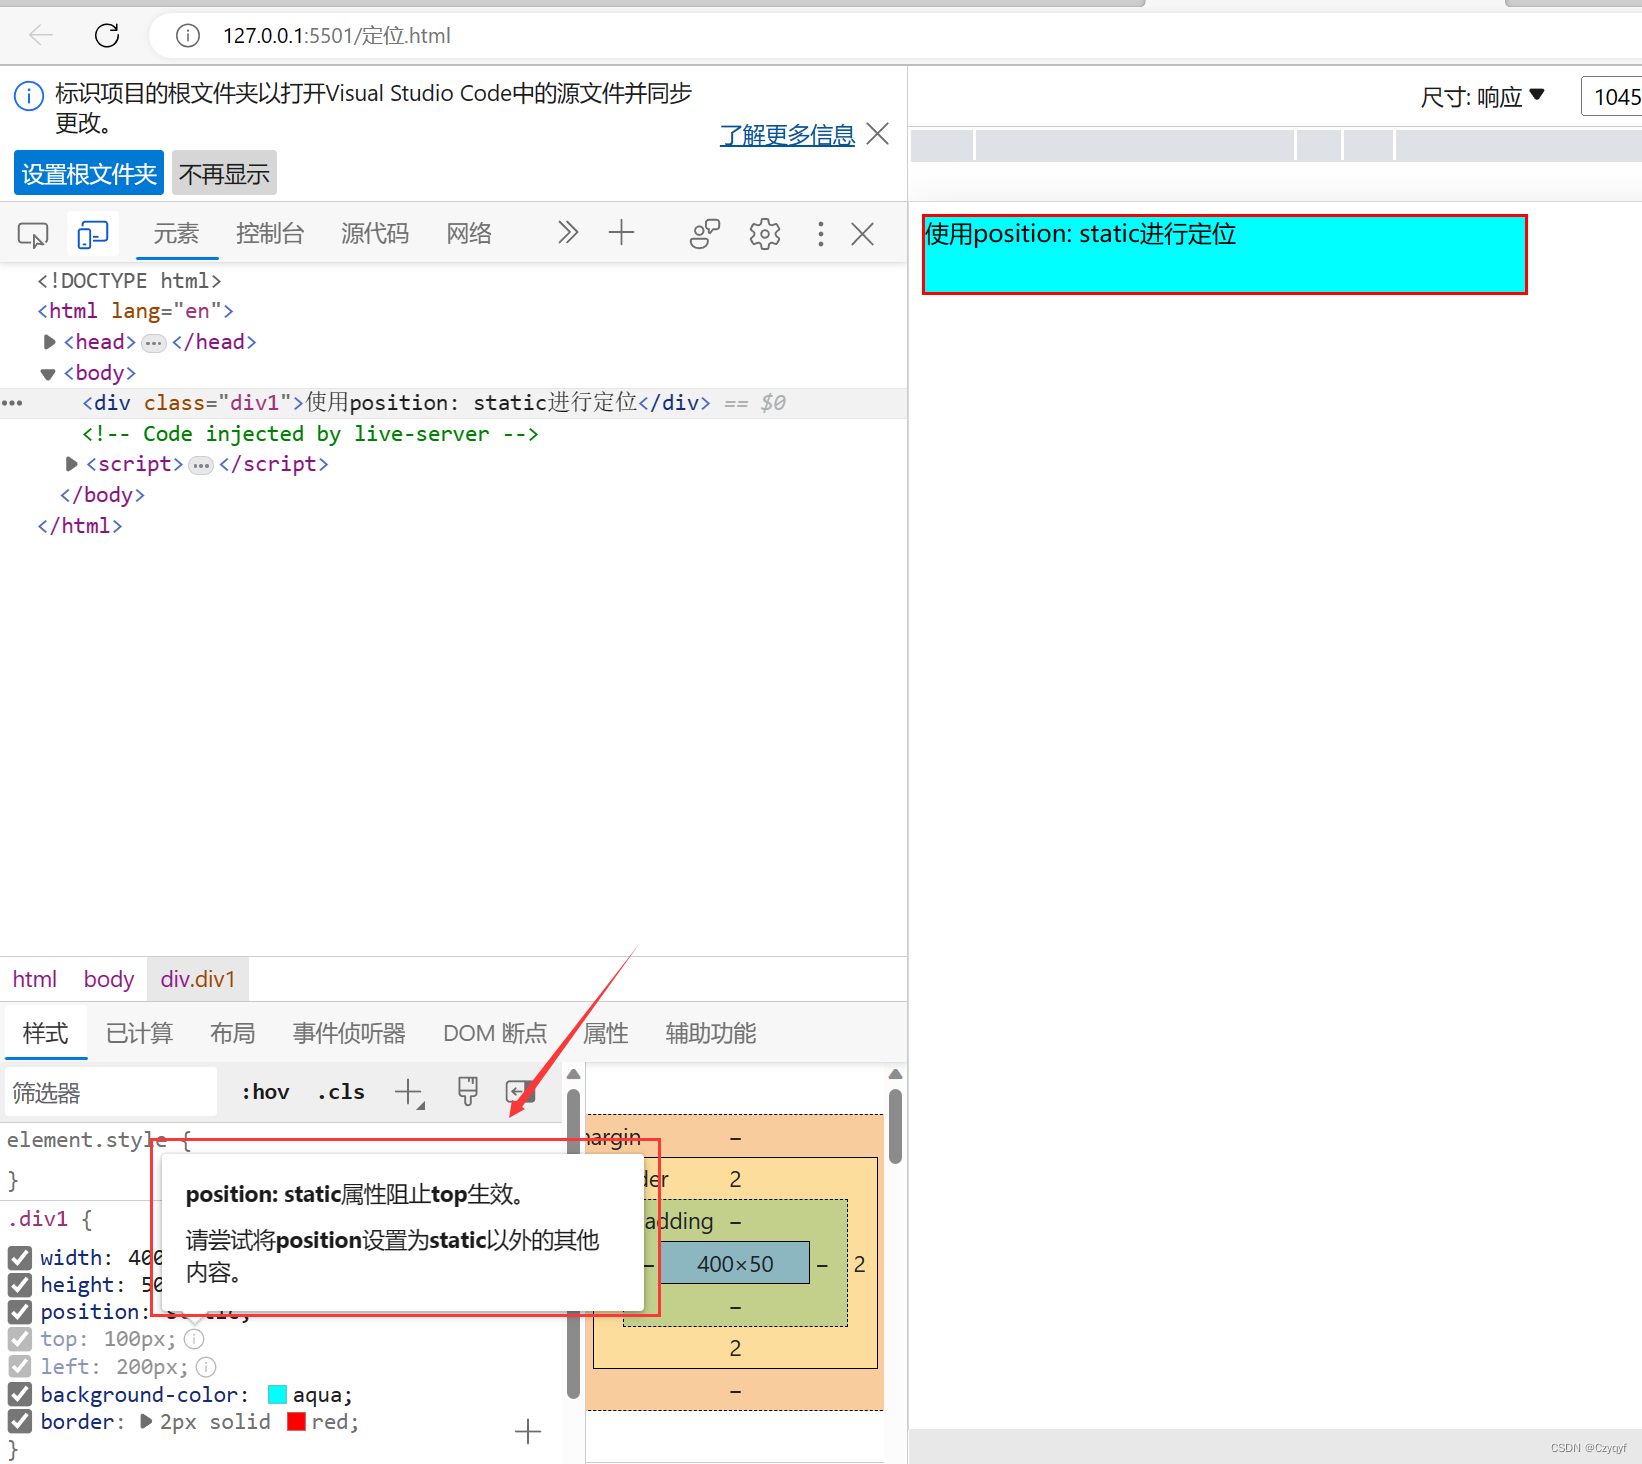The image size is (1642, 1464).
Task: Click 不再显示 button
Action: click(x=224, y=174)
